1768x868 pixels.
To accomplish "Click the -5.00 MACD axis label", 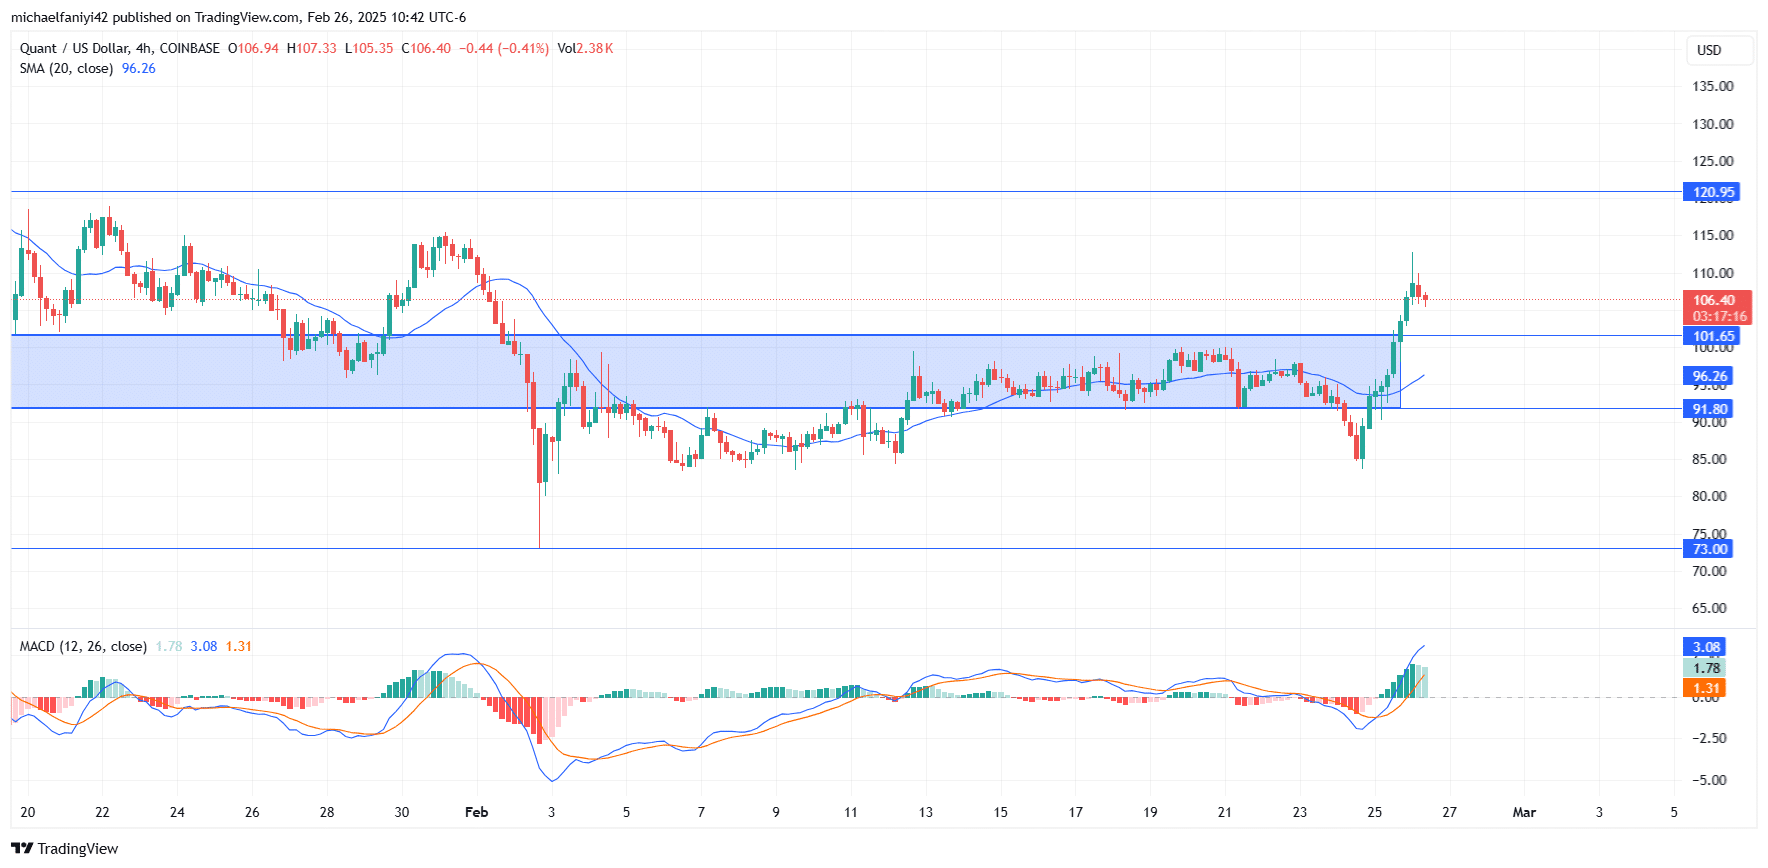I will click(x=1708, y=780).
